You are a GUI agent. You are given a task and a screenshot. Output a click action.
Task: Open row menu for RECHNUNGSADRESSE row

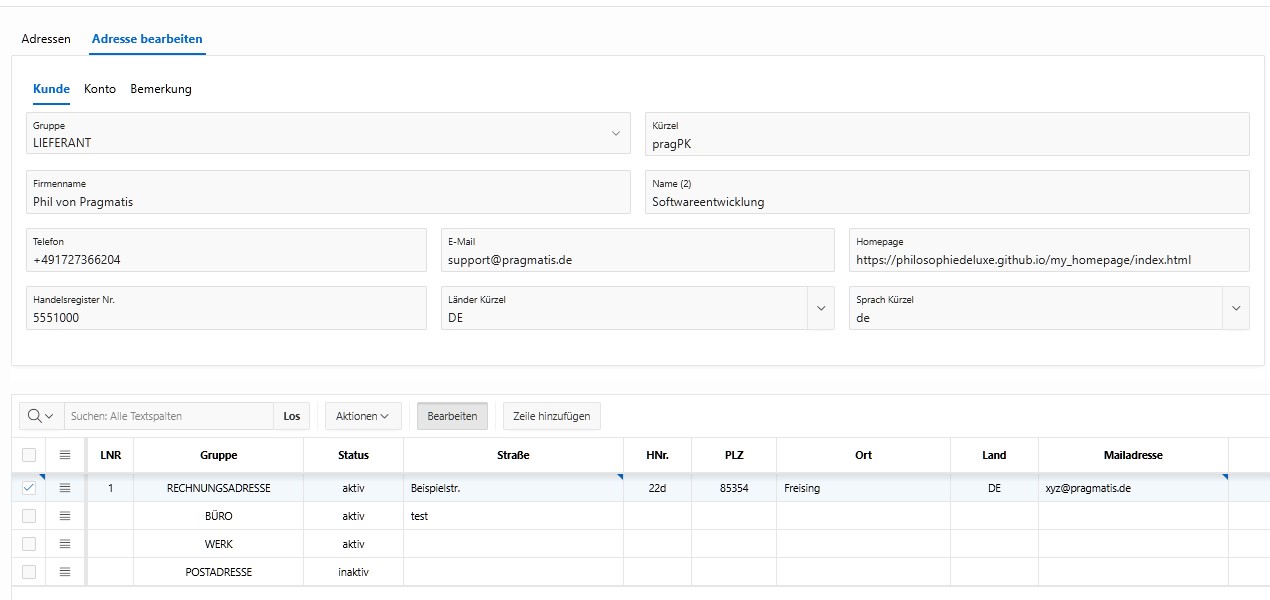65,488
